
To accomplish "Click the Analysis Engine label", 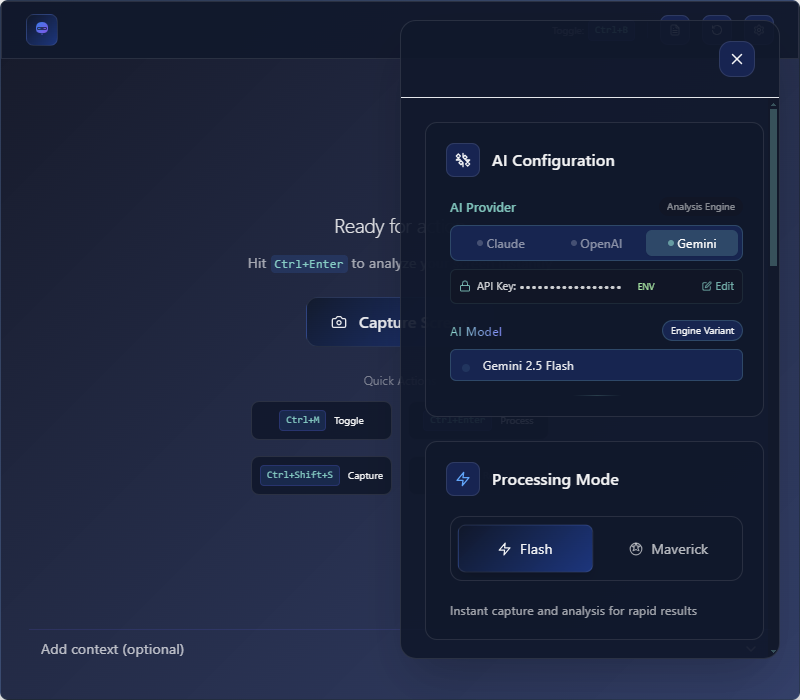I will click(701, 207).
